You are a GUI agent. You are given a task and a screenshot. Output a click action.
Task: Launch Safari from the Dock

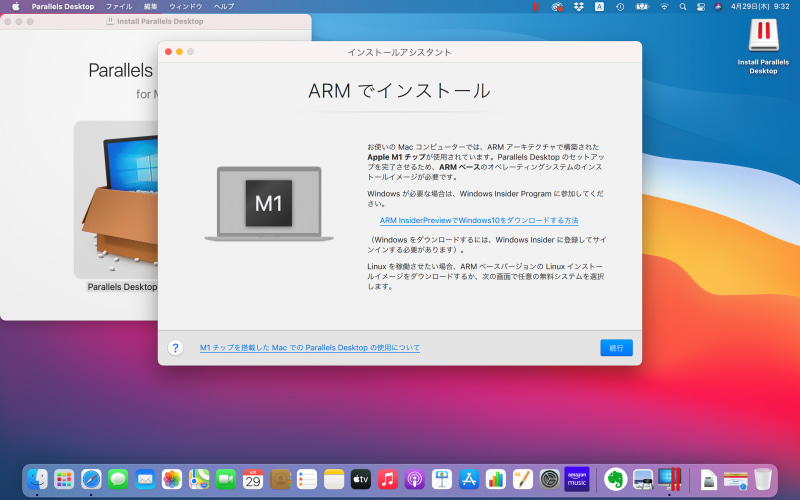click(91, 479)
